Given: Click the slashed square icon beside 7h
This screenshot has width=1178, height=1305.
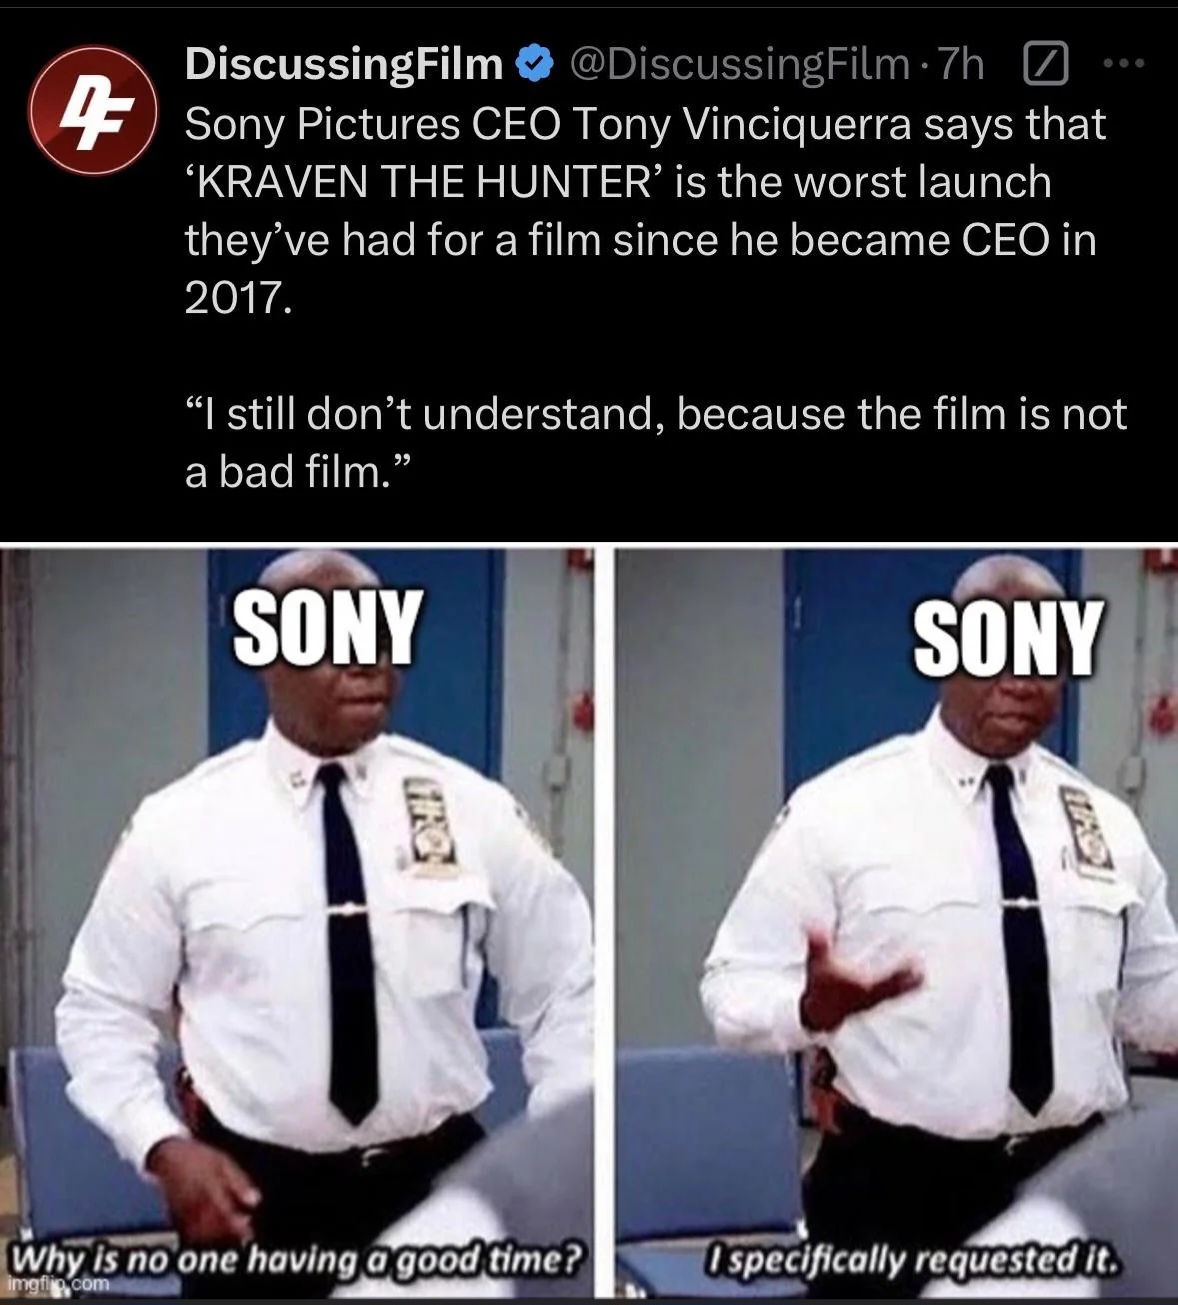Looking at the screenshot, I should pos(1042,66).
